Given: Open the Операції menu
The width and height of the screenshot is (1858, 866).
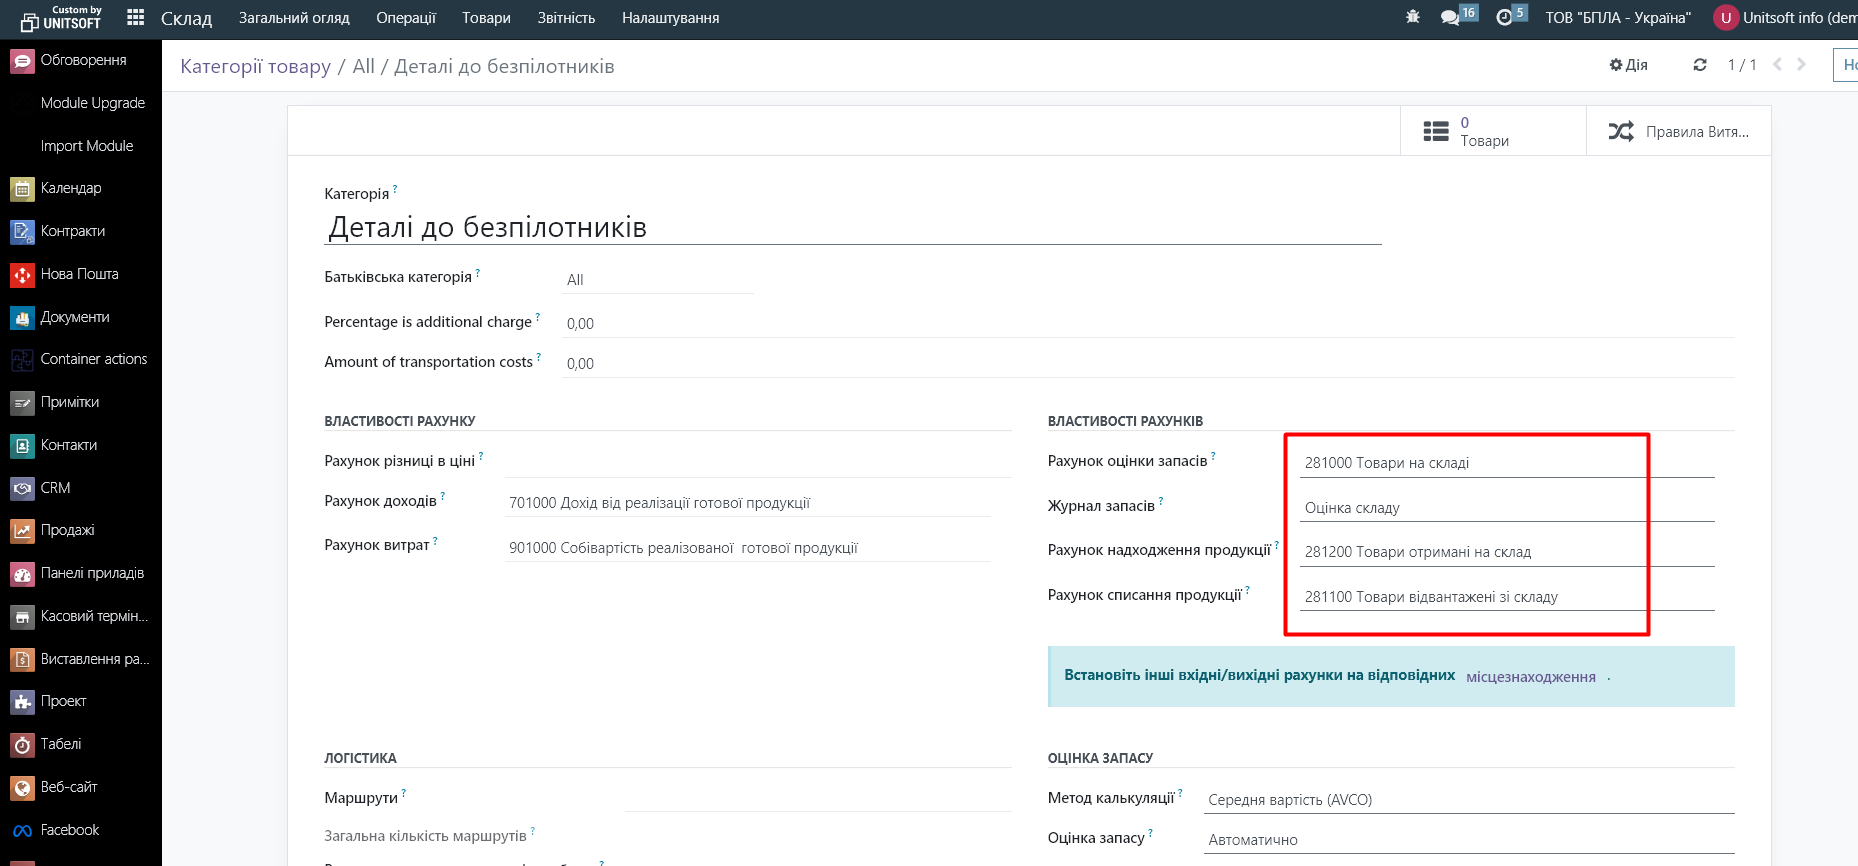Looking at the screenshot, I should (406, 18).
